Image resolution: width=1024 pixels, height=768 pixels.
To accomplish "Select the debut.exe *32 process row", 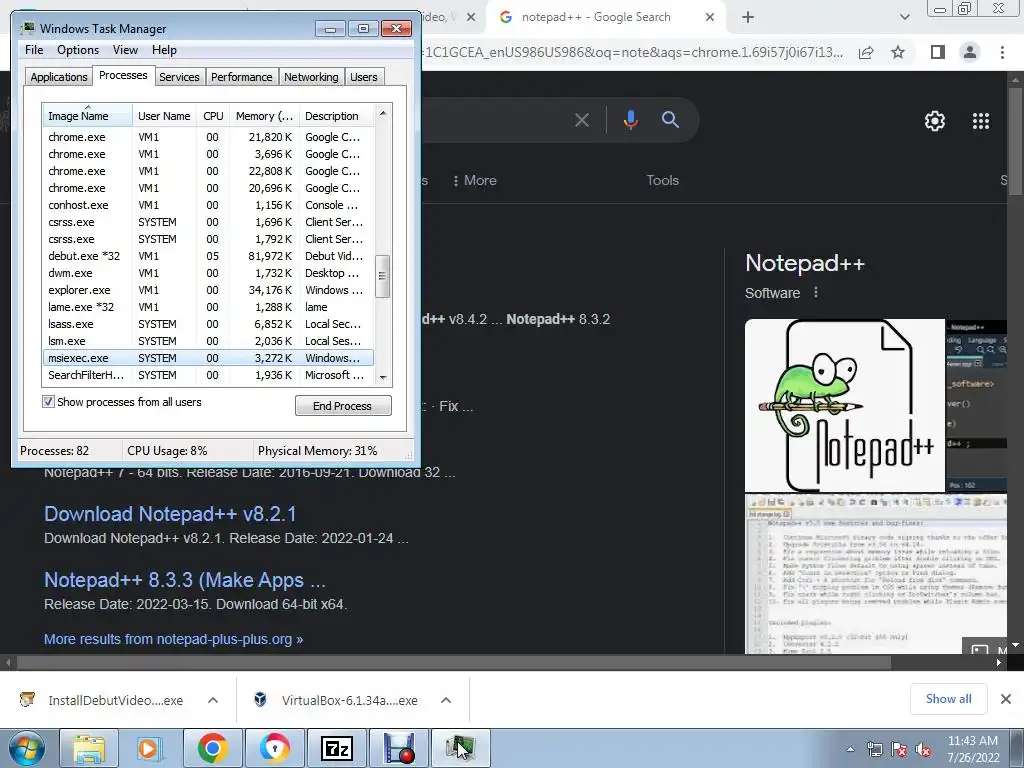I will point(208,256).
